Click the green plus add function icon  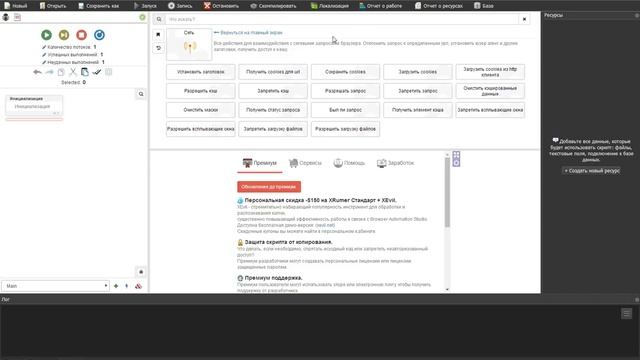[x=116, y=286]
